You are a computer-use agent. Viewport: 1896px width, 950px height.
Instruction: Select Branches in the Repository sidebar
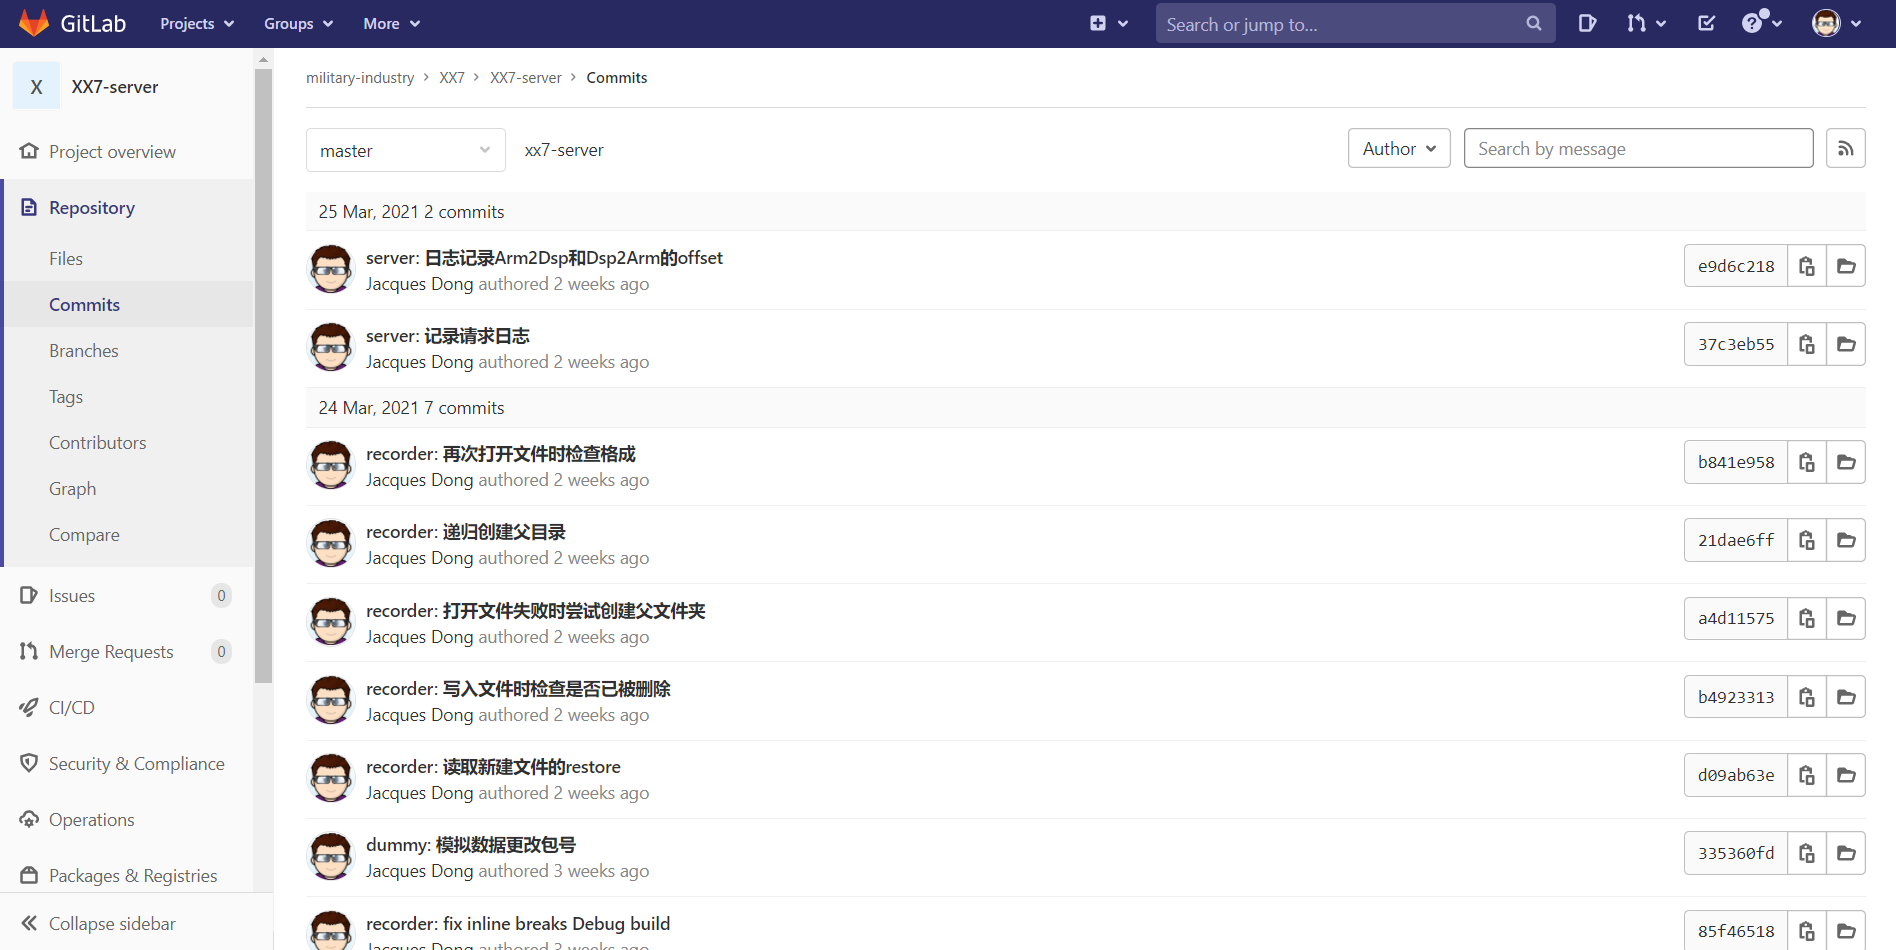pyautogui.click(x=84, y=351)
